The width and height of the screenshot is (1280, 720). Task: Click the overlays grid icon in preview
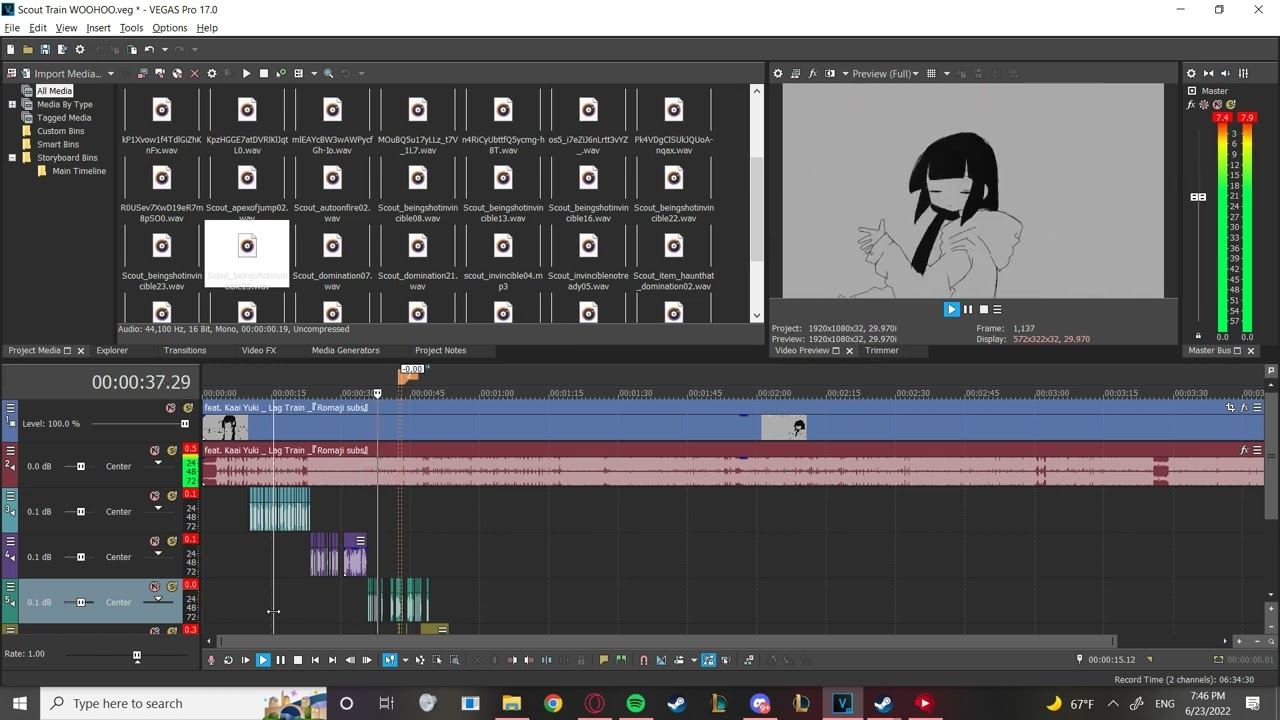tap(931, 73)
